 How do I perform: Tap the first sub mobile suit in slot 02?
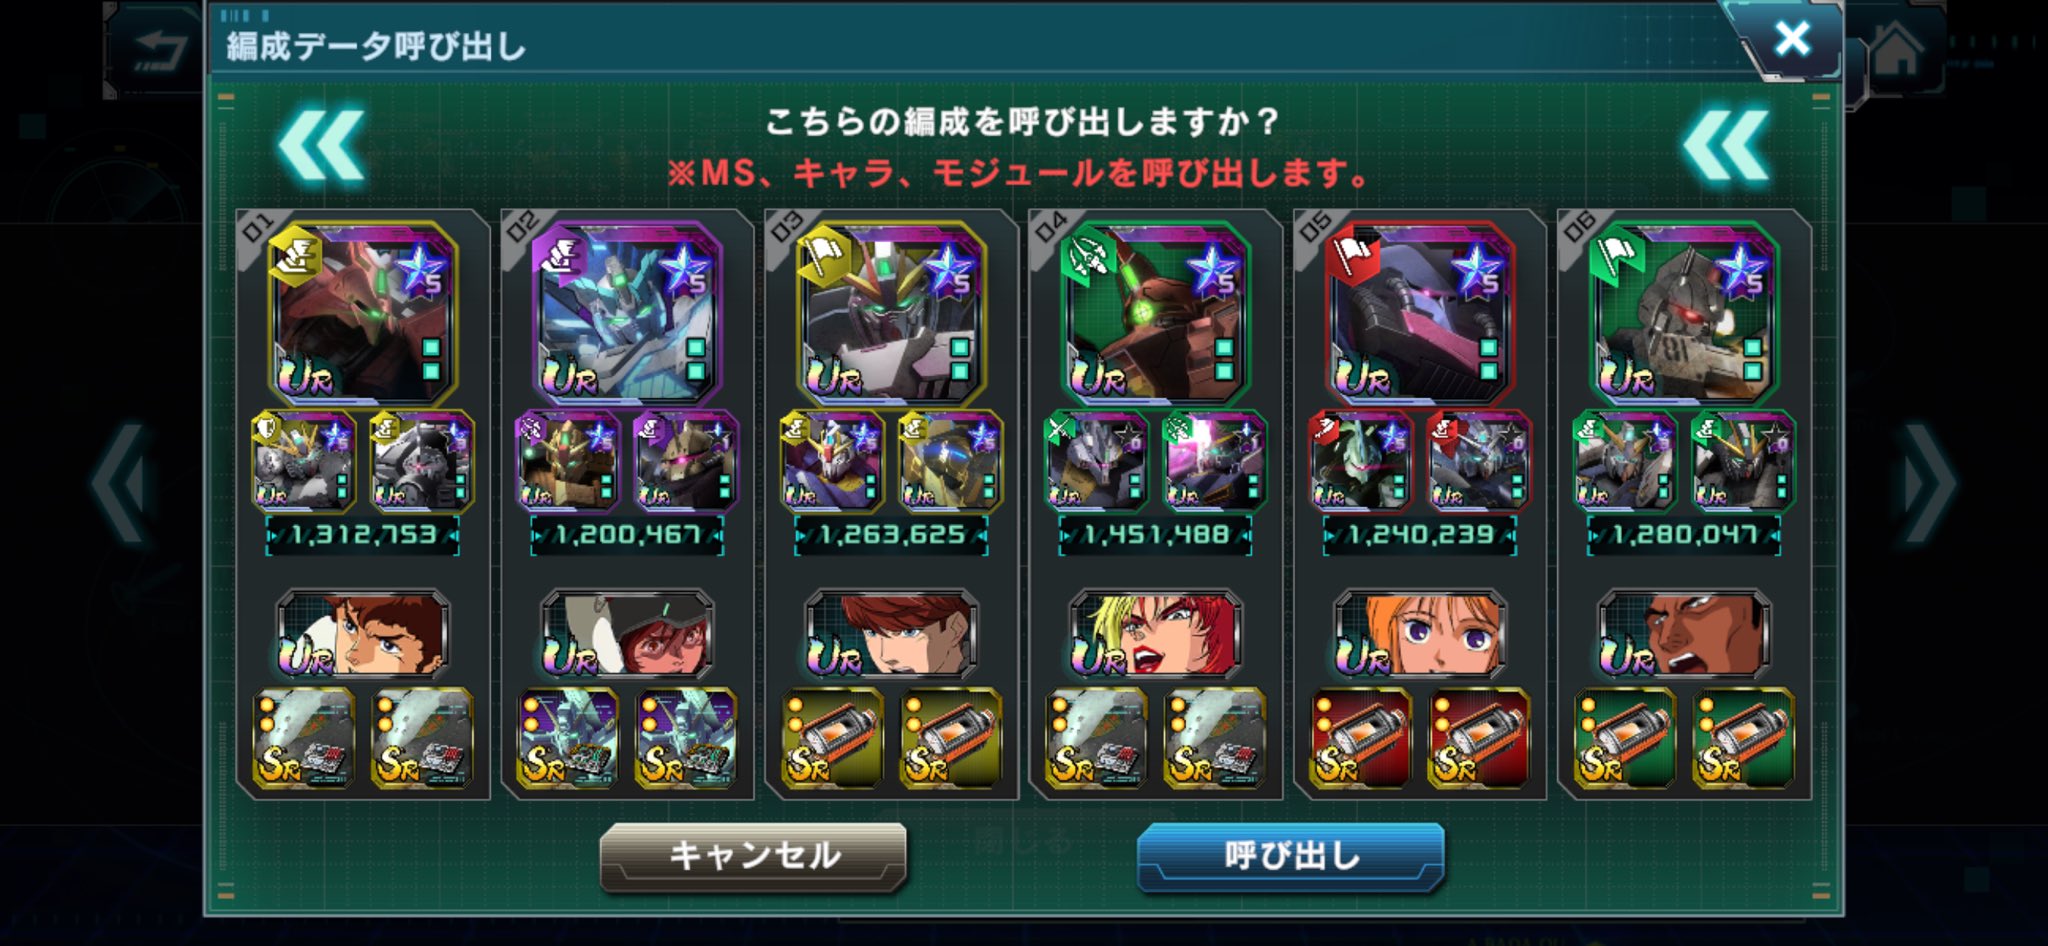[x=568, y=461]
